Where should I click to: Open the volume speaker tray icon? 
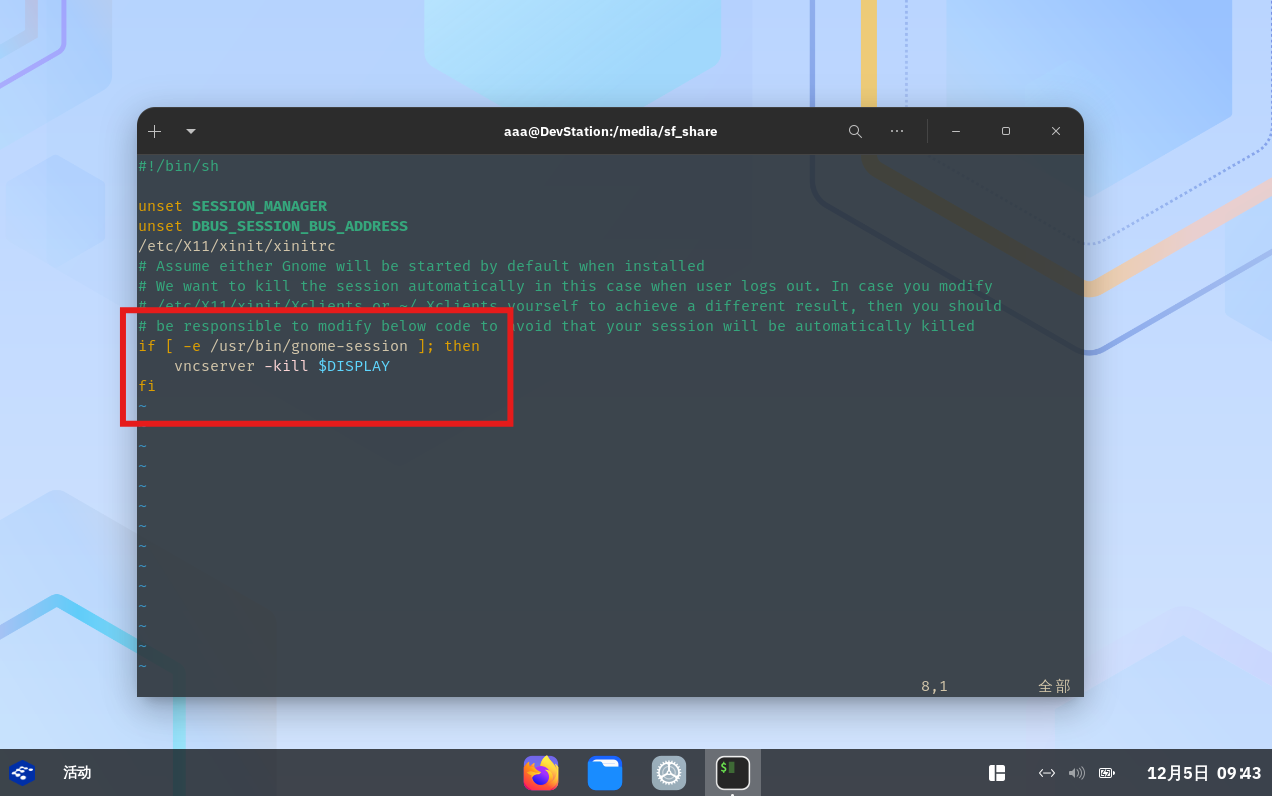click(x=1077, y=773)
